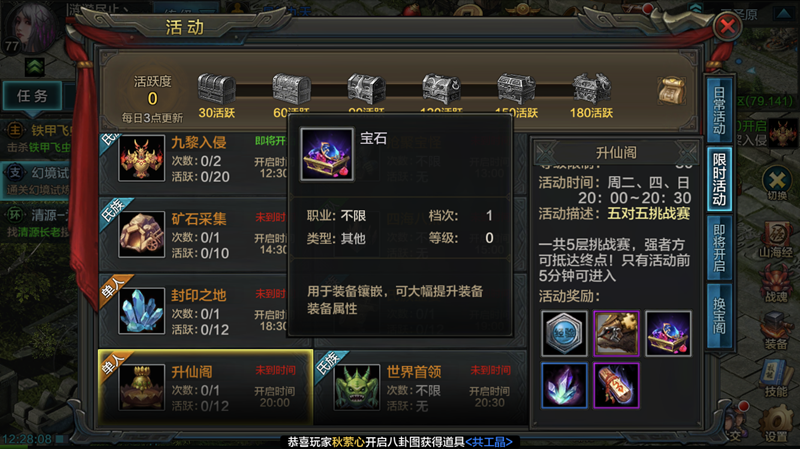This screenshot has width=800, height=449.
Task: Select the gem chest reward icon
Action: [x=668, y=333]
